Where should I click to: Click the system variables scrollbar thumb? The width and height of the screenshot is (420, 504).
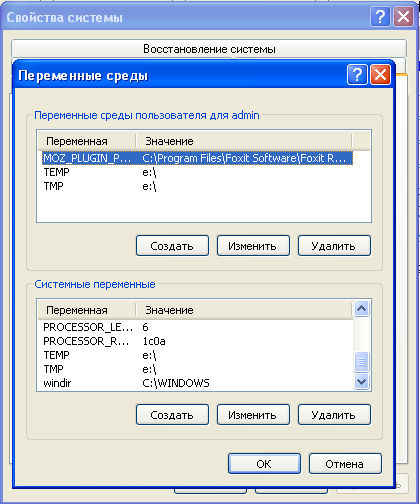tap(362, 361)
